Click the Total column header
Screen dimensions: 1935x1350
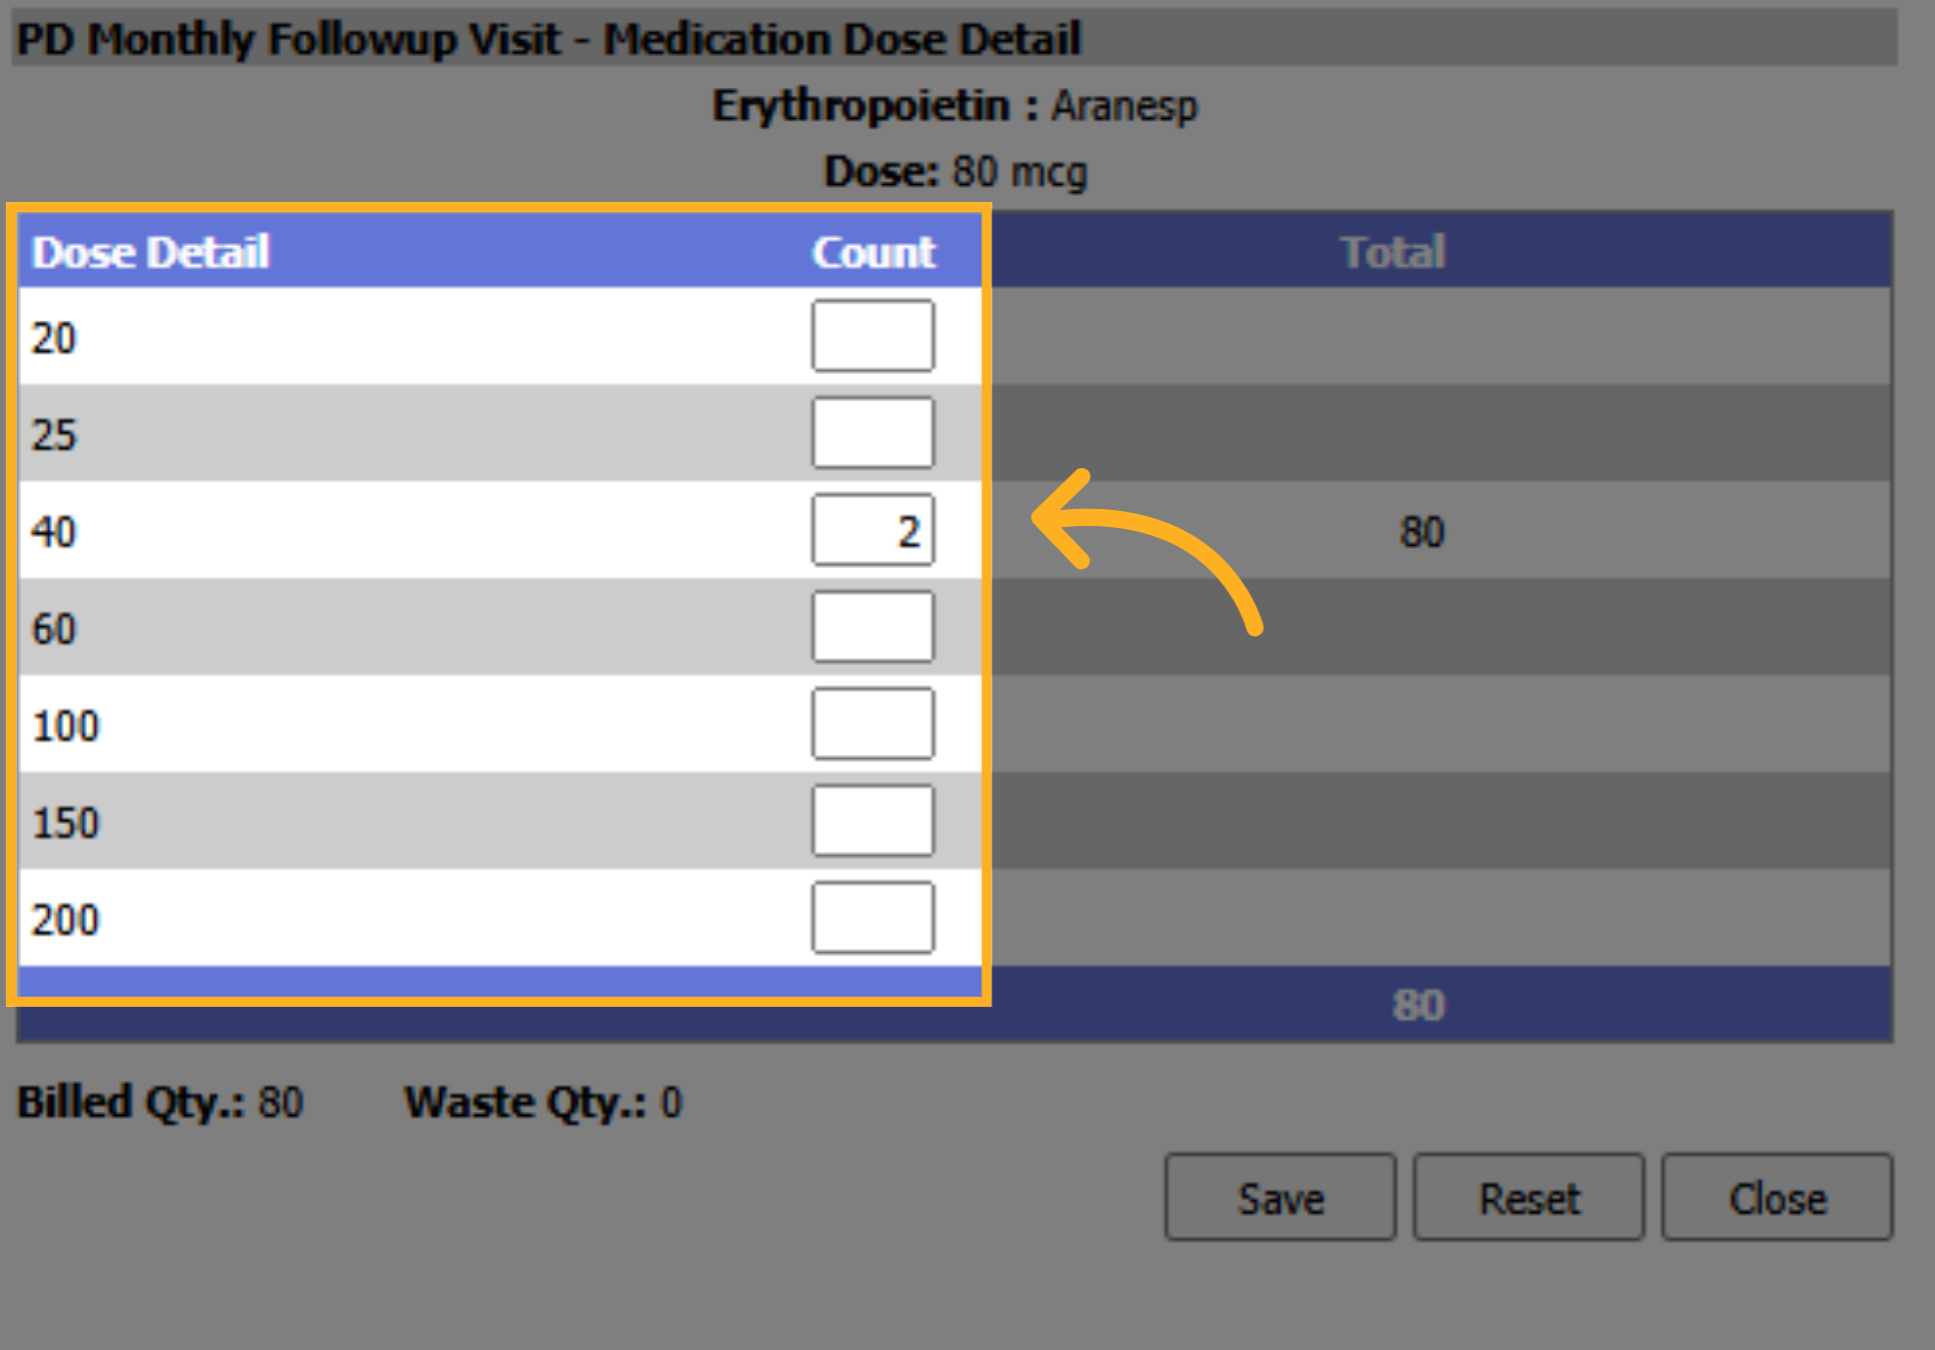coord(1393,252)
